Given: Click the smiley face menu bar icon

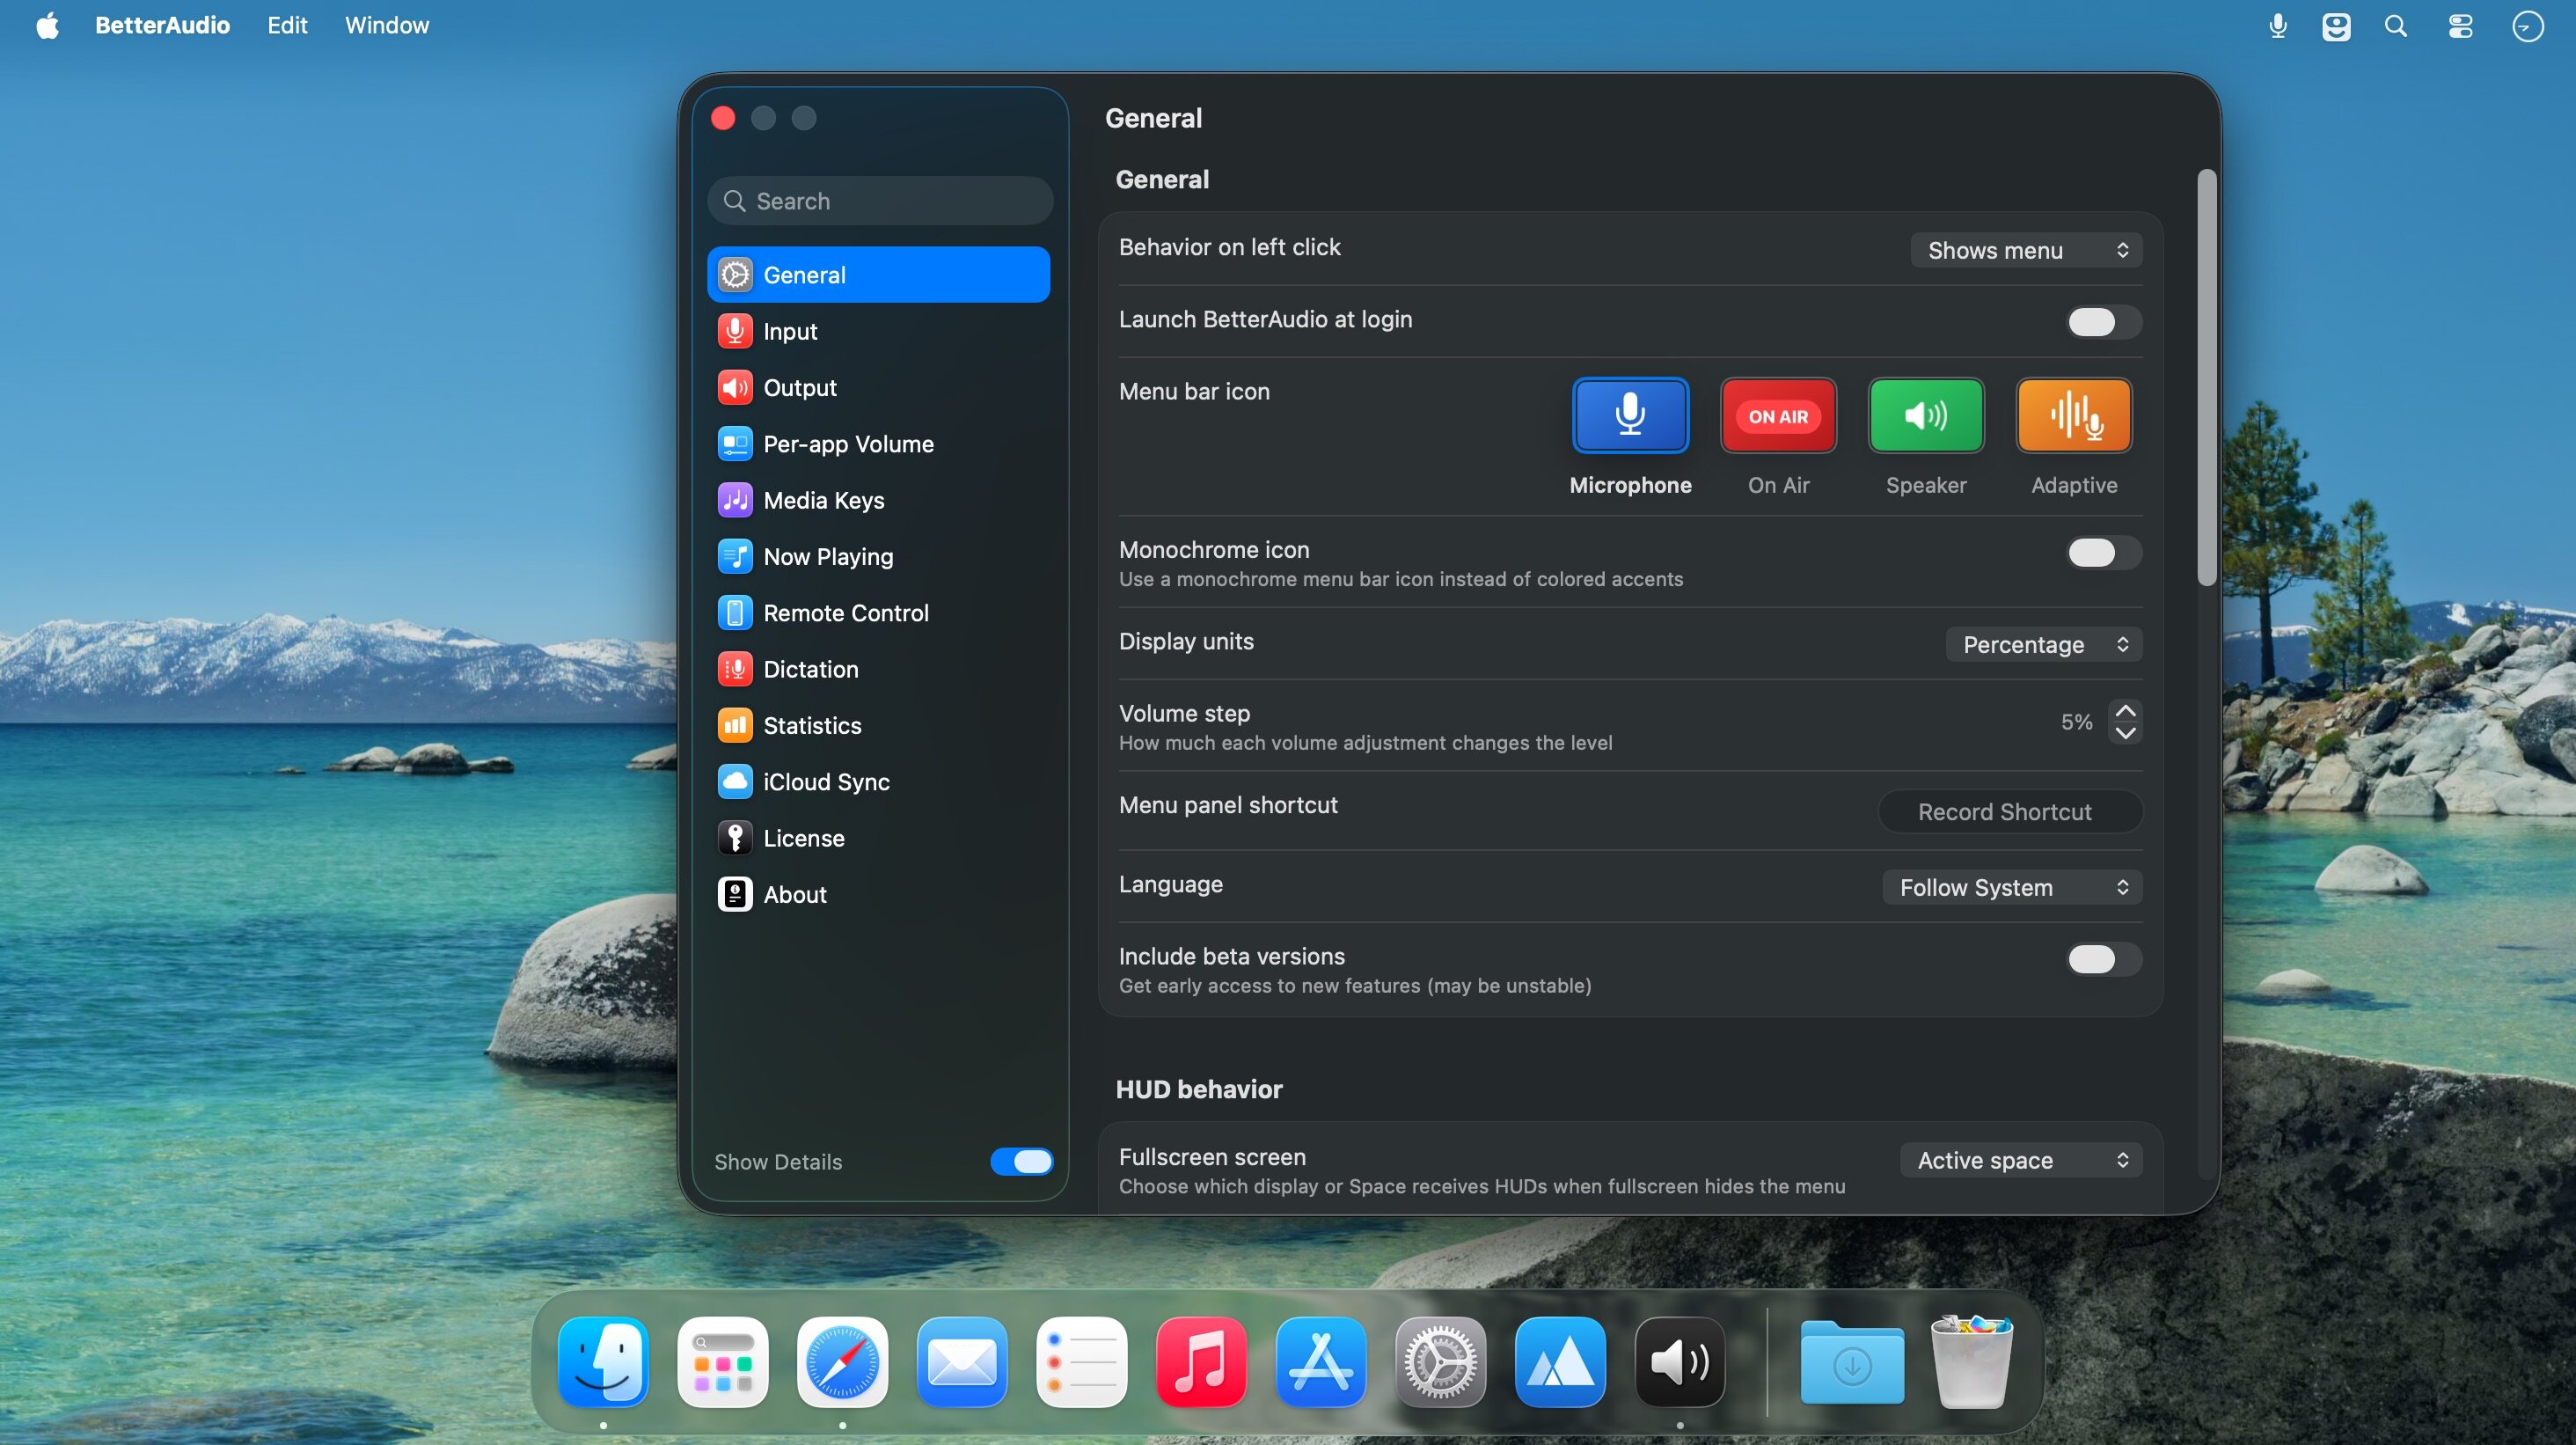Looking at the screenshot, I should [2336, 26].
